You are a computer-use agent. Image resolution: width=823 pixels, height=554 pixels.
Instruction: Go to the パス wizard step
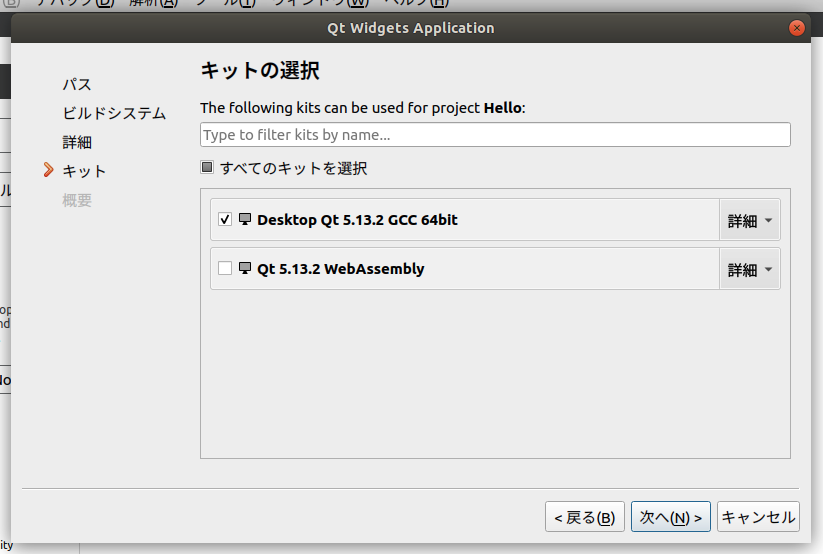tap(77, 84)
